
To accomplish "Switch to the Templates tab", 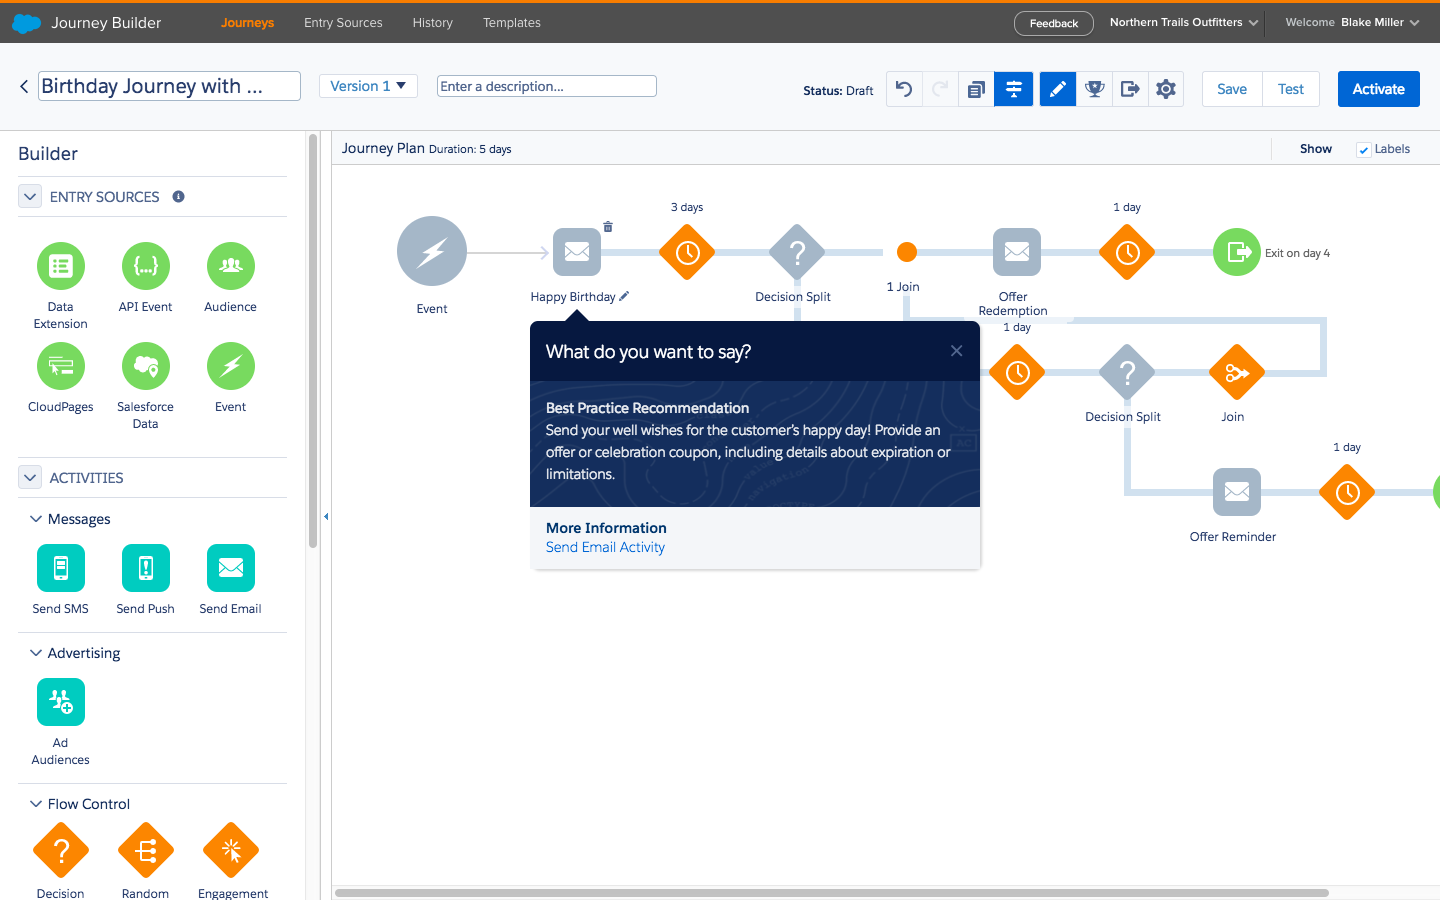I will (x=512, y=22).
